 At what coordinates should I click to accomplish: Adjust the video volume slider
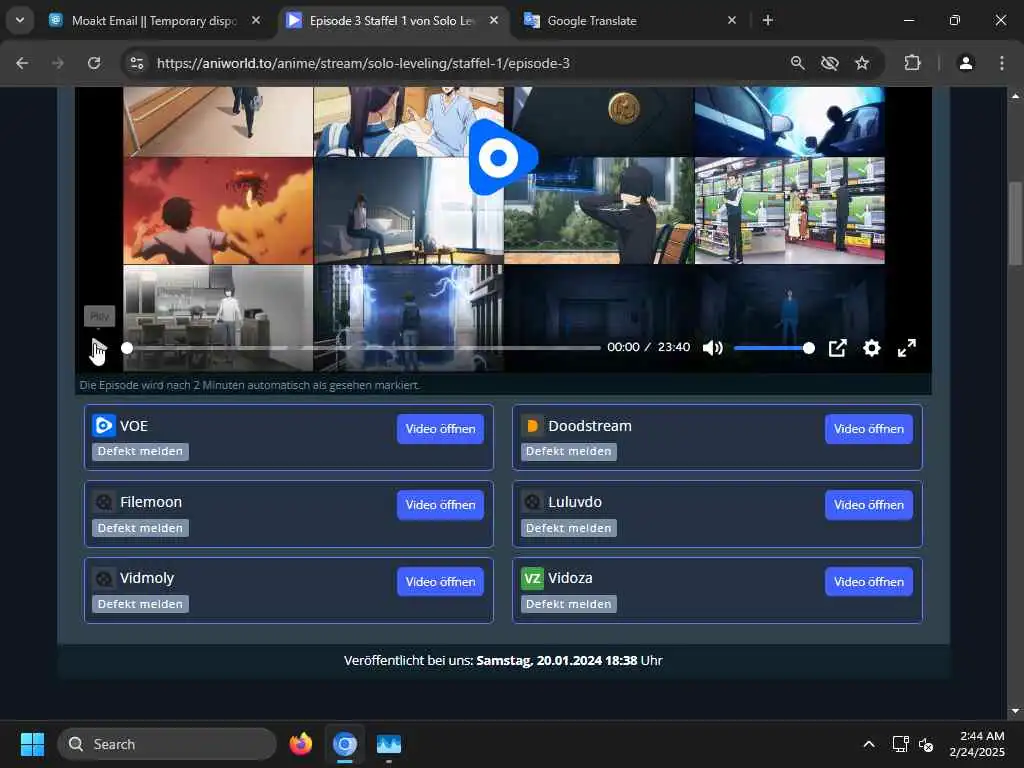click(774, 348)
